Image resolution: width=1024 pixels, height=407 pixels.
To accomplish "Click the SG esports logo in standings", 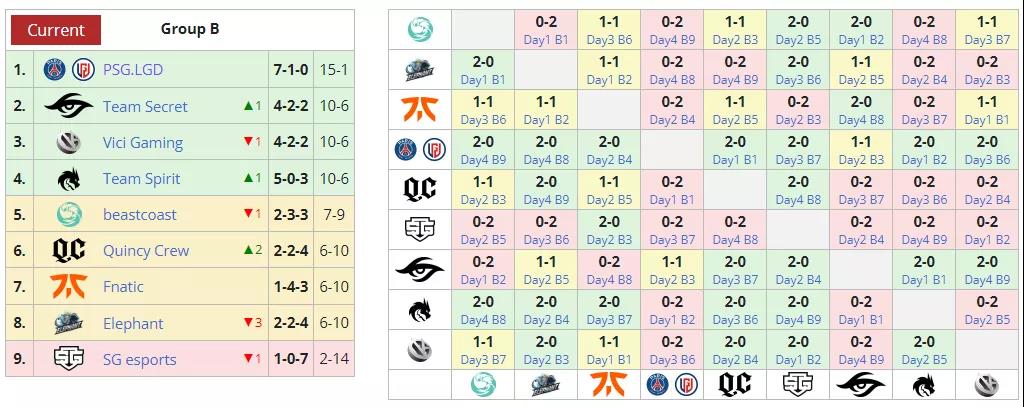I will pos(69,359).
